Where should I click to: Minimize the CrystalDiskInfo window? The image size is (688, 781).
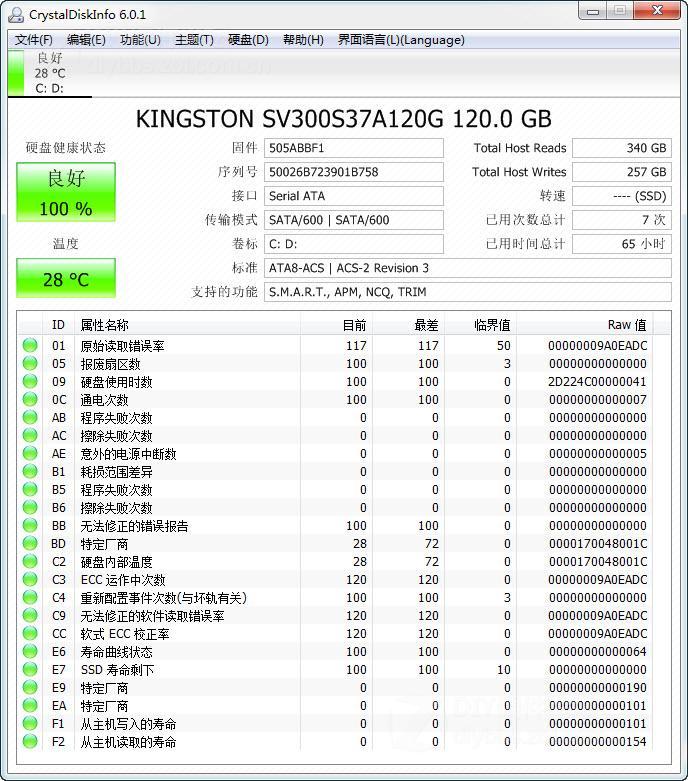click(593, 11)
